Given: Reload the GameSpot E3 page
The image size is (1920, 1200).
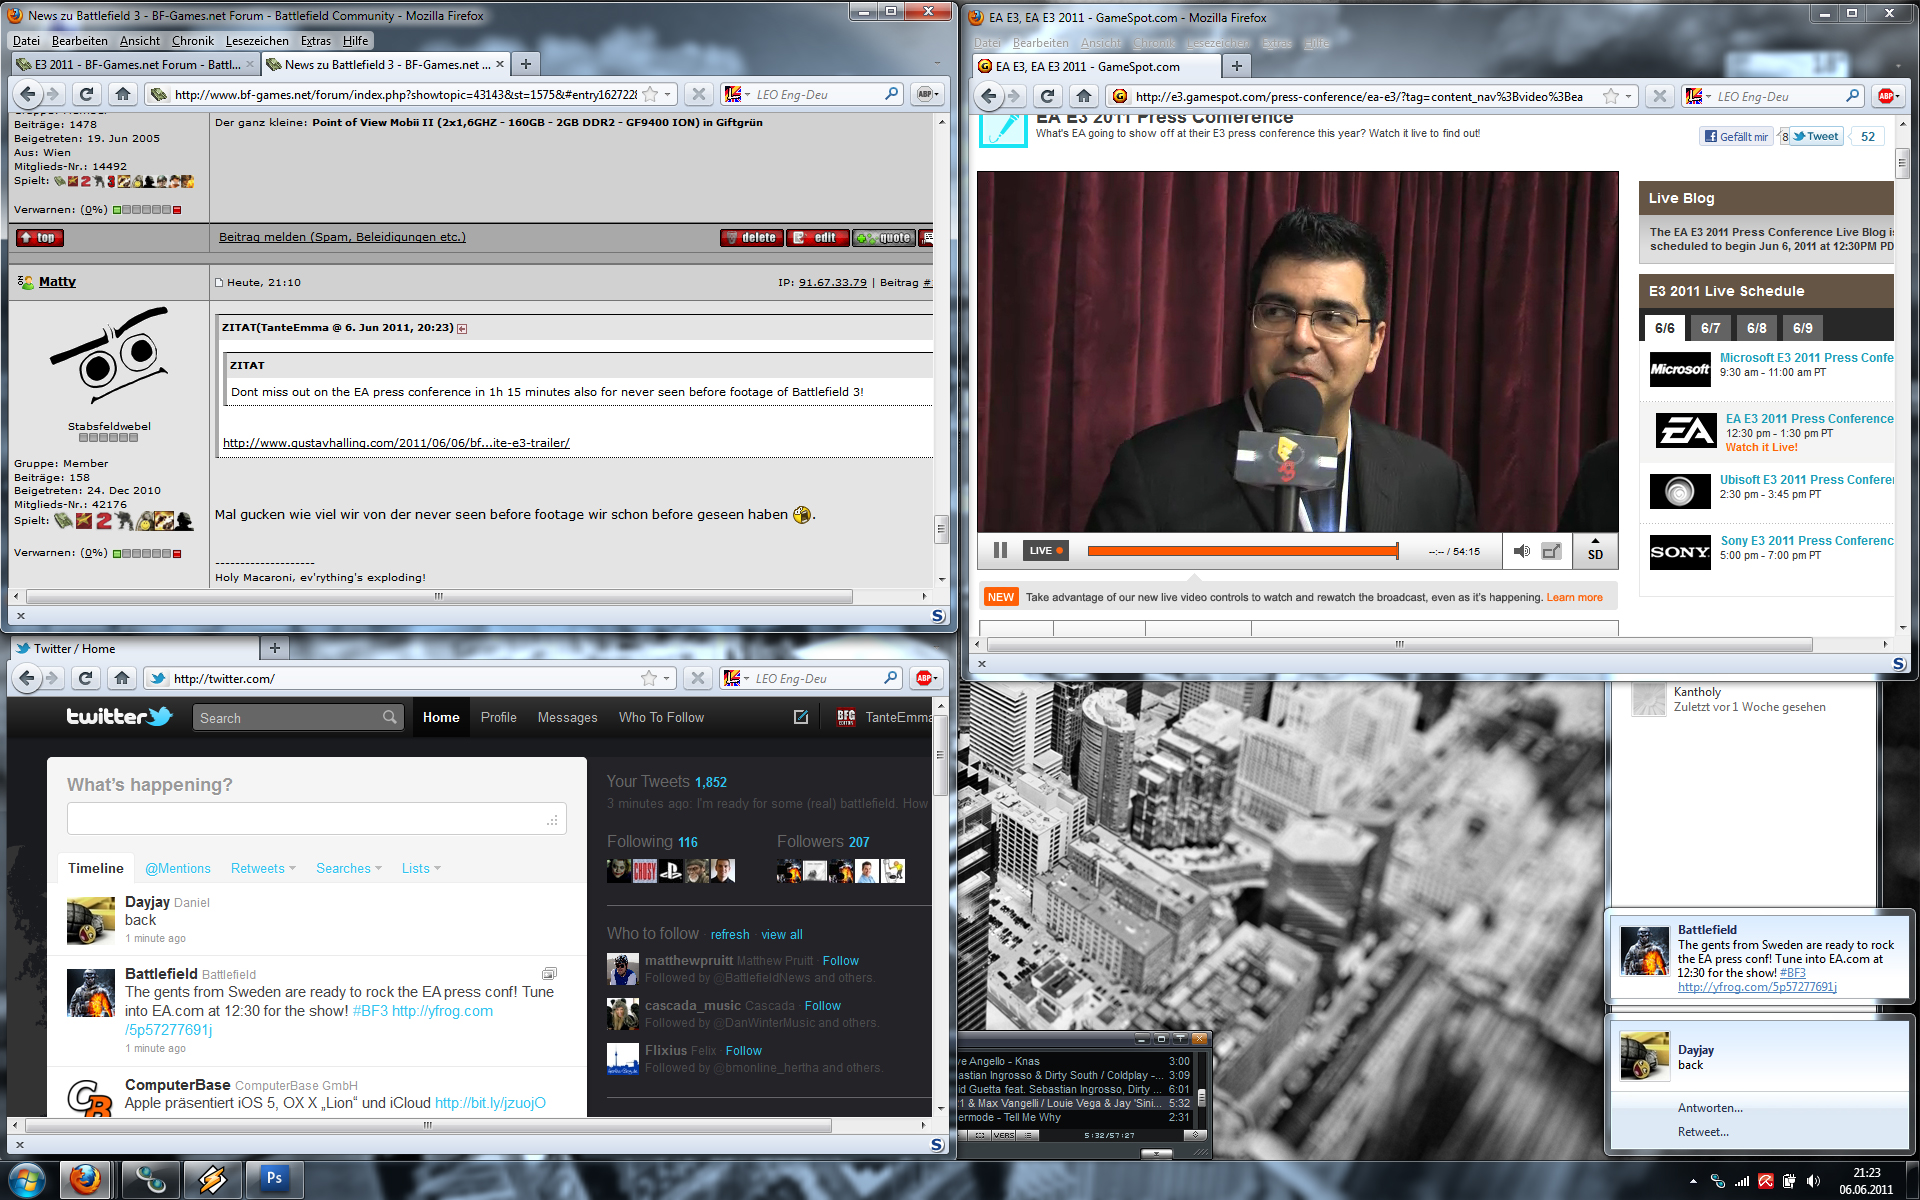Looking at the screenshot, I should [1048, 96].
